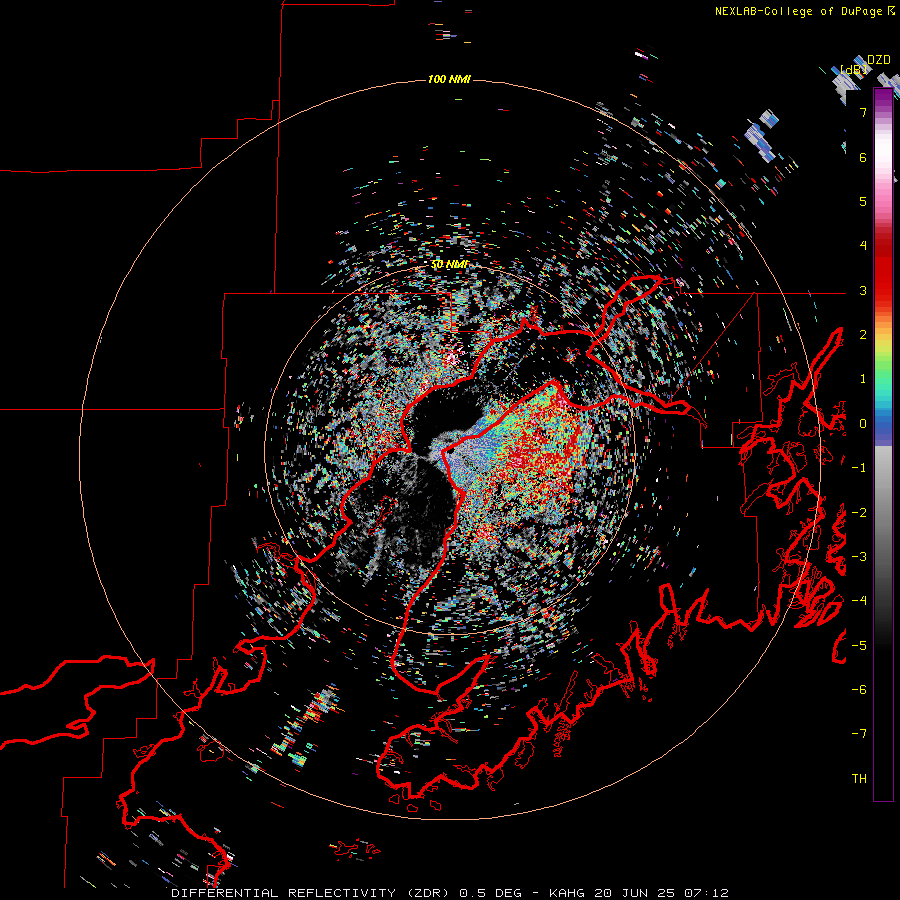The height and width of the screenshot is (900, 900).
Task: Click the 3 value on the color scale
Action: coord(863,290)
